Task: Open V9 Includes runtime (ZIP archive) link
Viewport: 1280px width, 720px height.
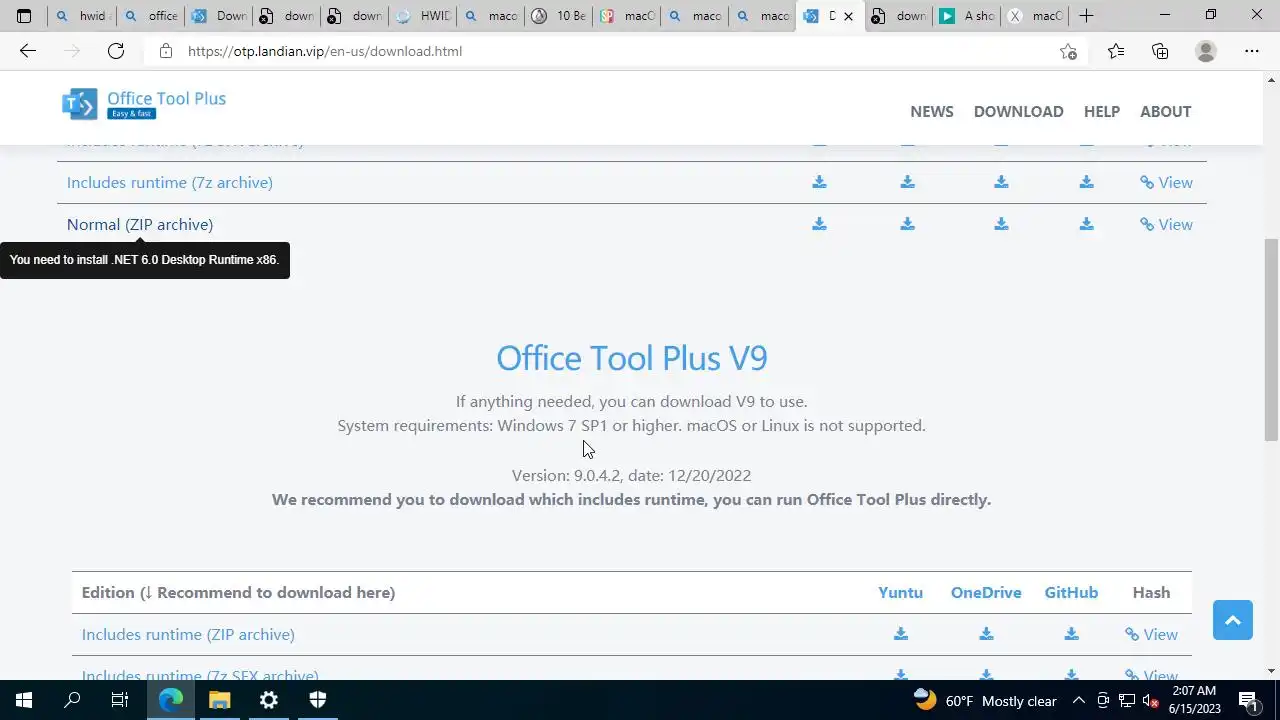Action: tap(188, 634)
